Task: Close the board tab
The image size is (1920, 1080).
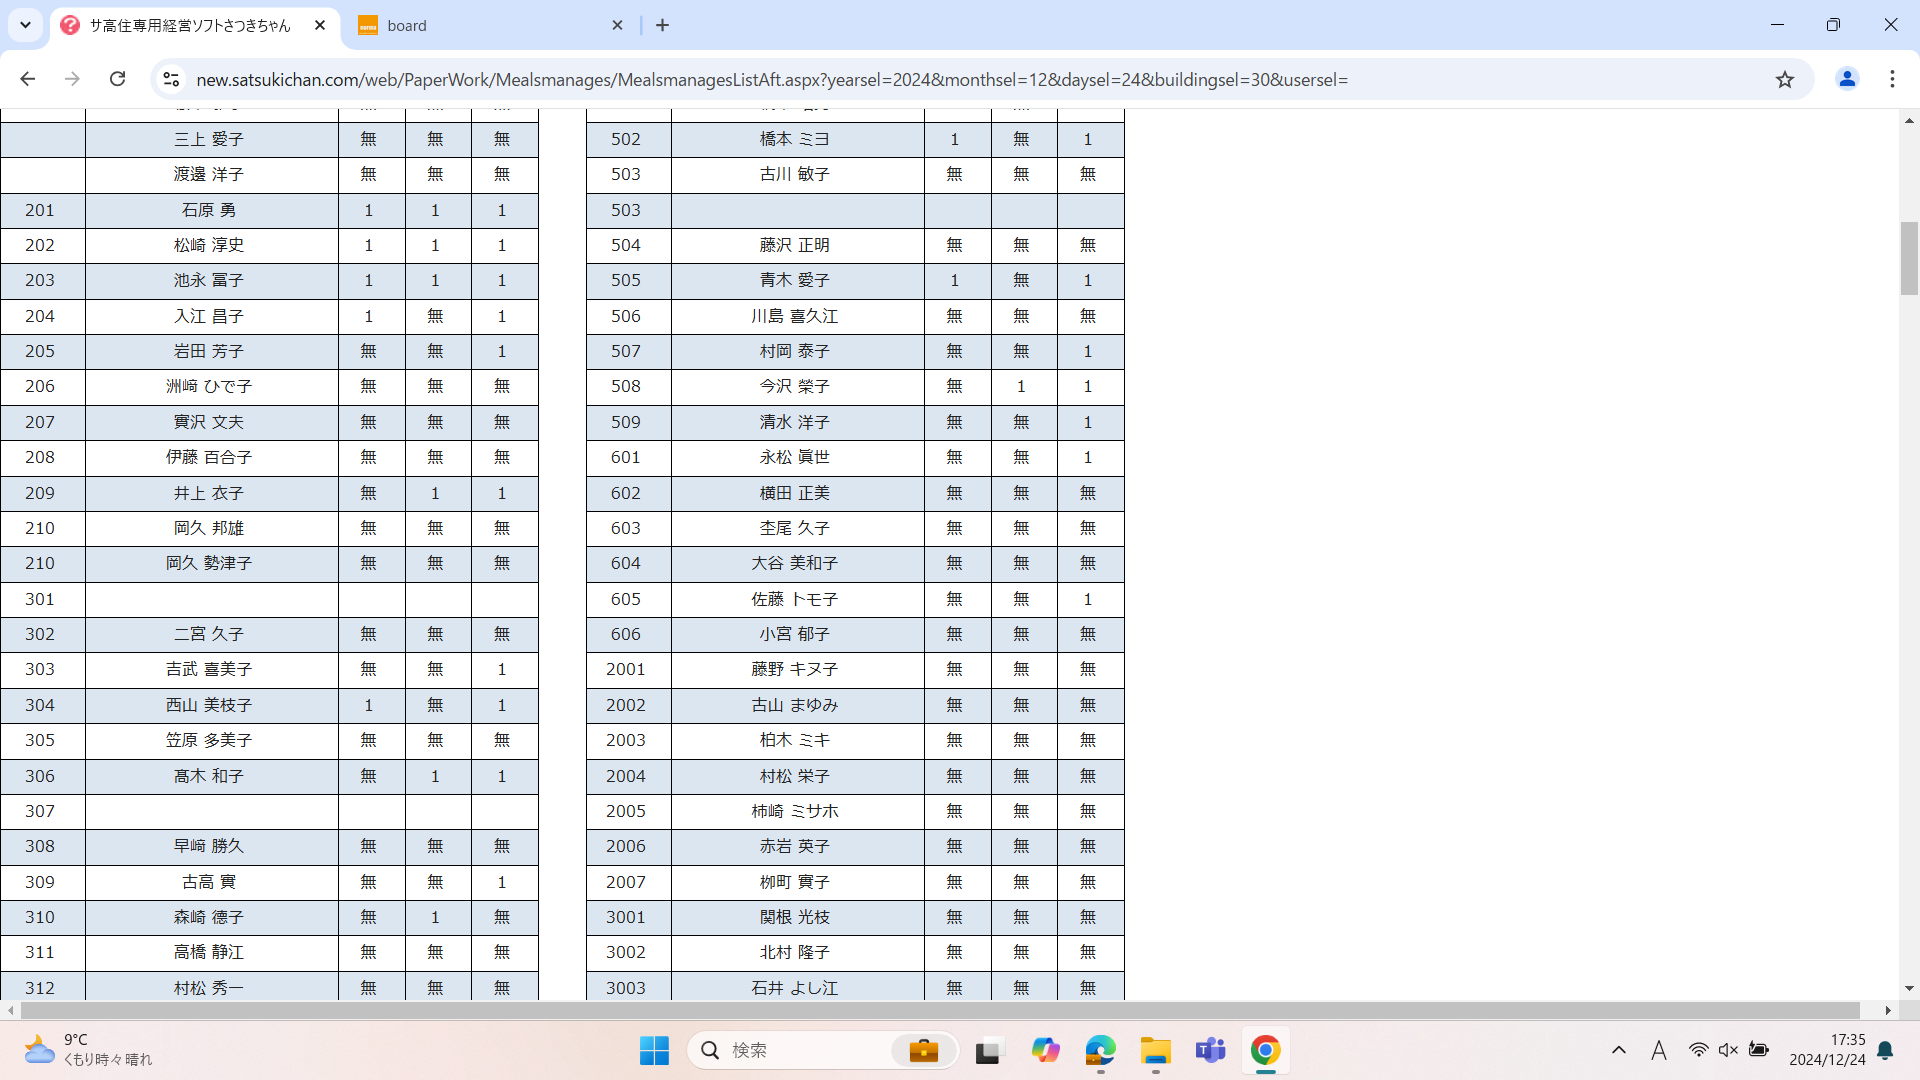Action: point(617,26)
